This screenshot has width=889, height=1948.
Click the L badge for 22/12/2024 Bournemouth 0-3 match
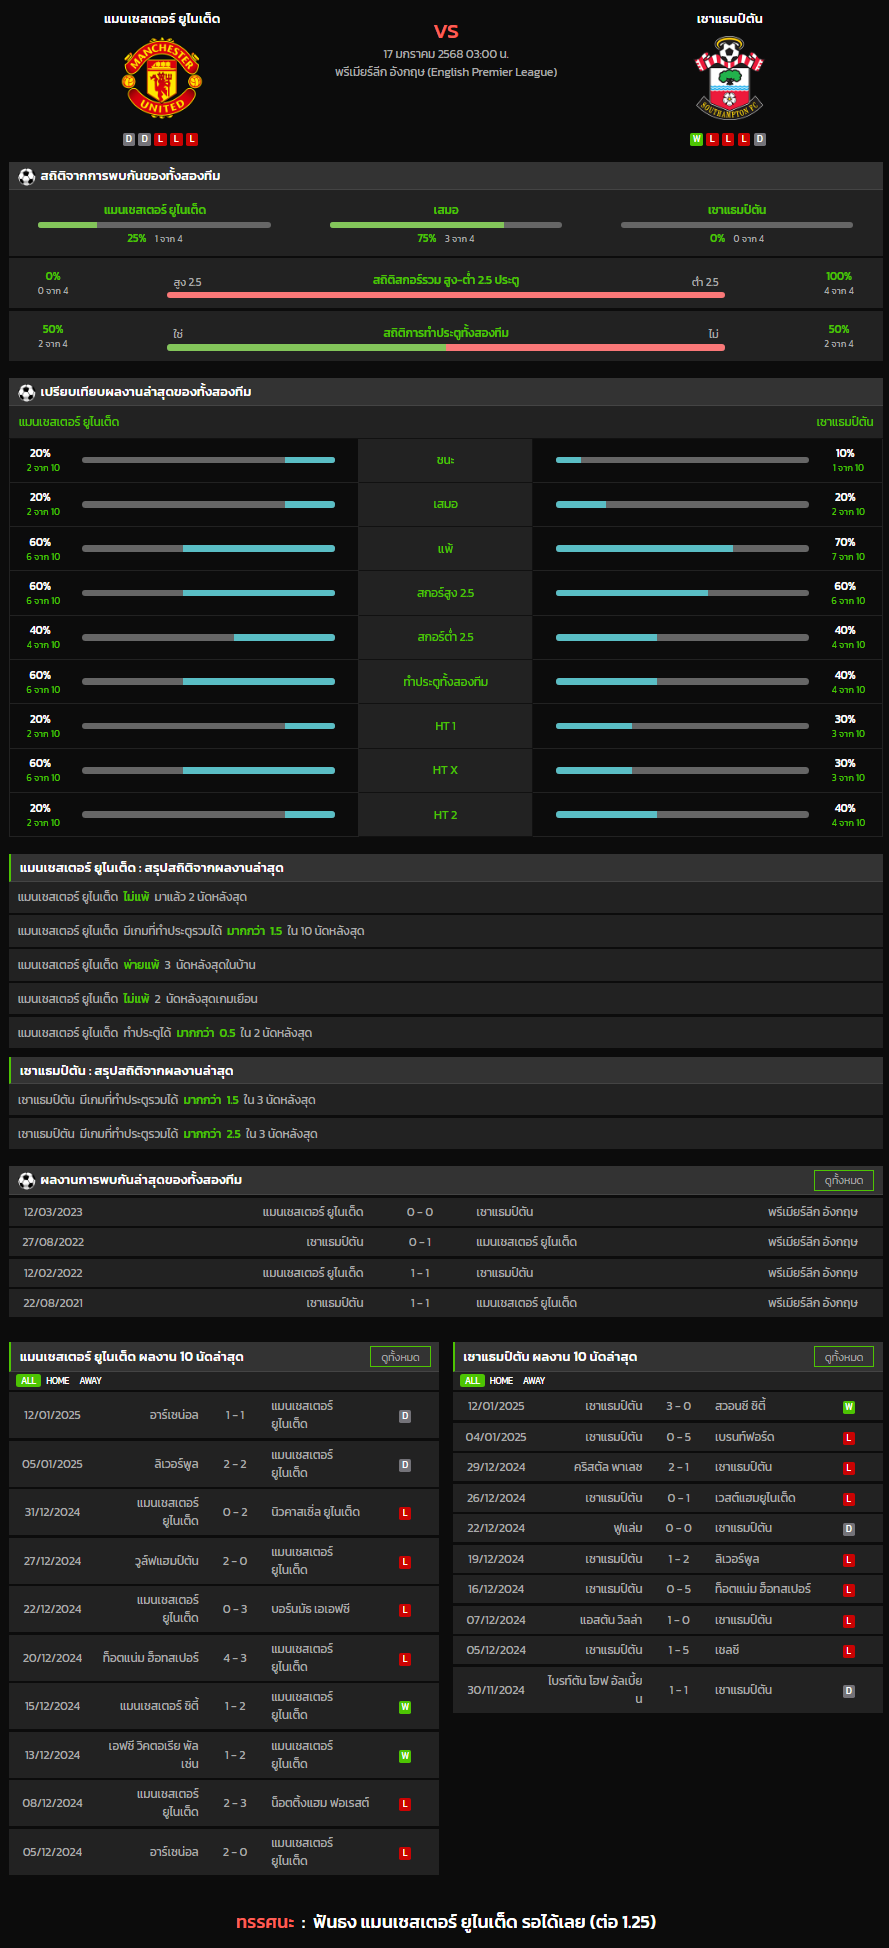[405, 1610]
